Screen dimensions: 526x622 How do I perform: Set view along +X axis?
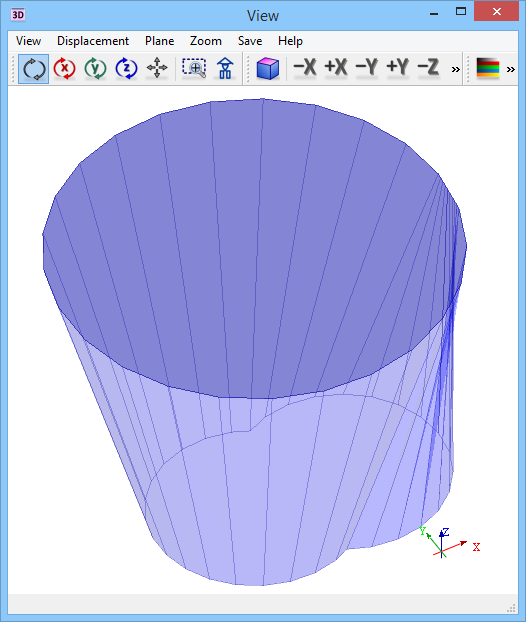(x=336, y=67)
